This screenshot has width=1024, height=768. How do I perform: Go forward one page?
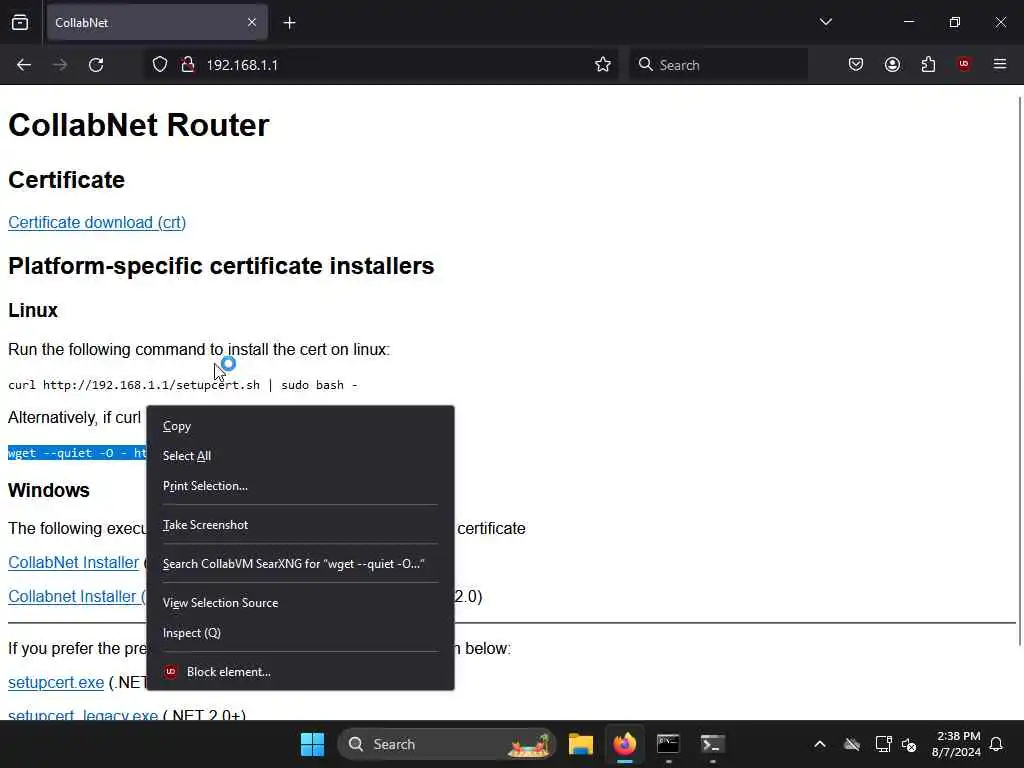(x=60, y=65)
